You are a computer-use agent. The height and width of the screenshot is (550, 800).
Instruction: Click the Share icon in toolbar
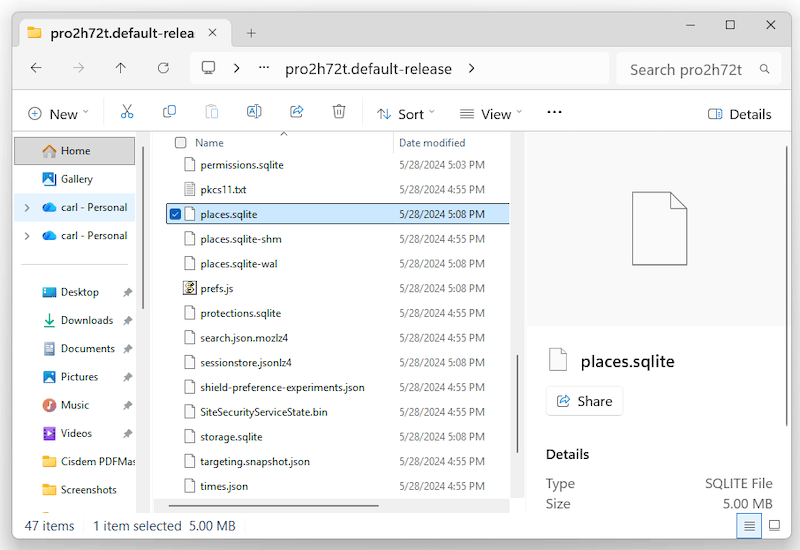(x=296, y=111)
